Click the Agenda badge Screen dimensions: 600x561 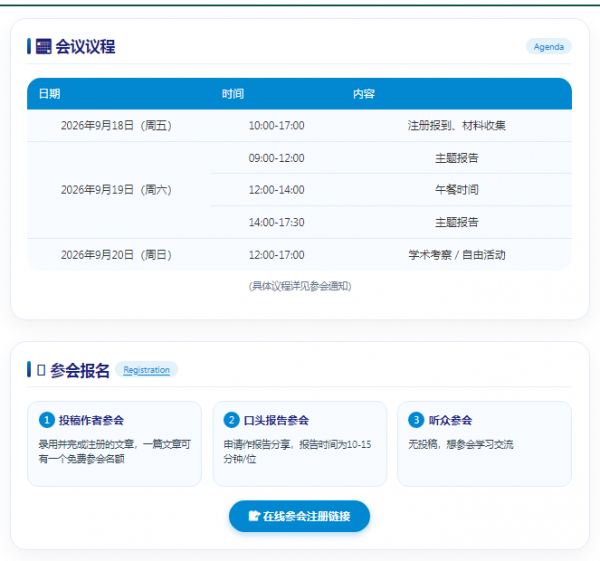[x=548, y=47]
